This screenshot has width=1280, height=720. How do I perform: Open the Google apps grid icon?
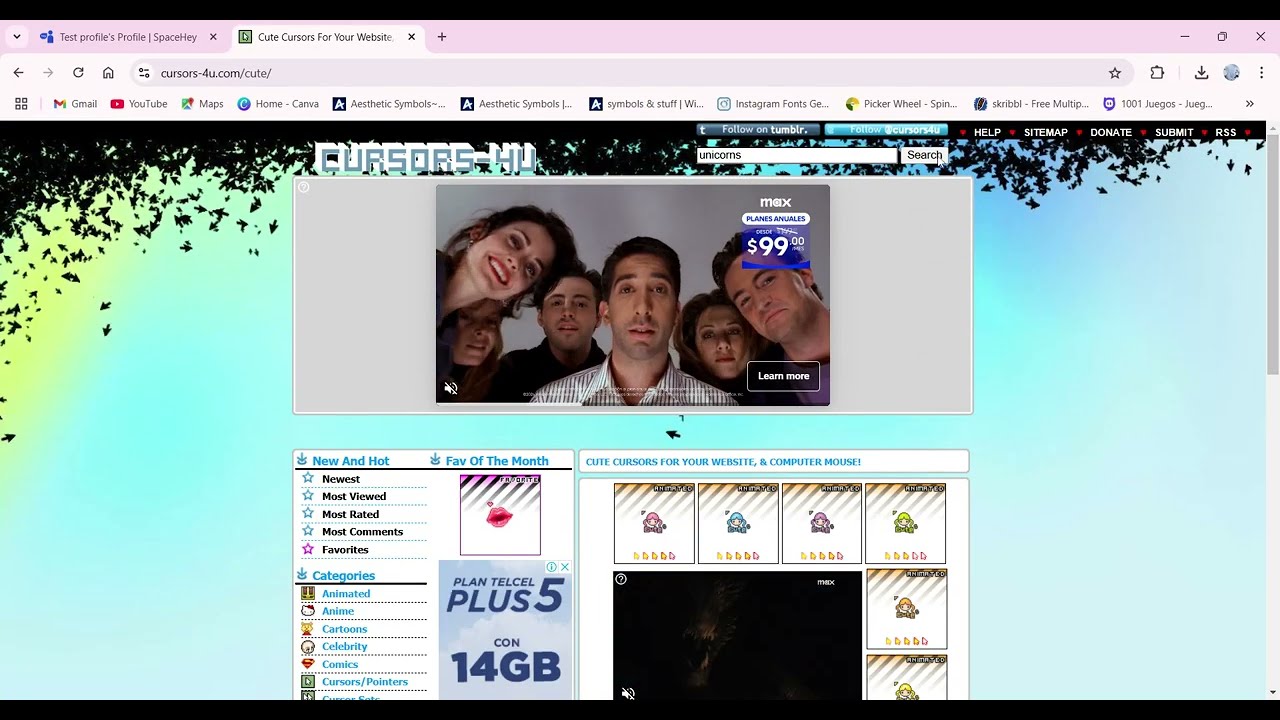21,104
